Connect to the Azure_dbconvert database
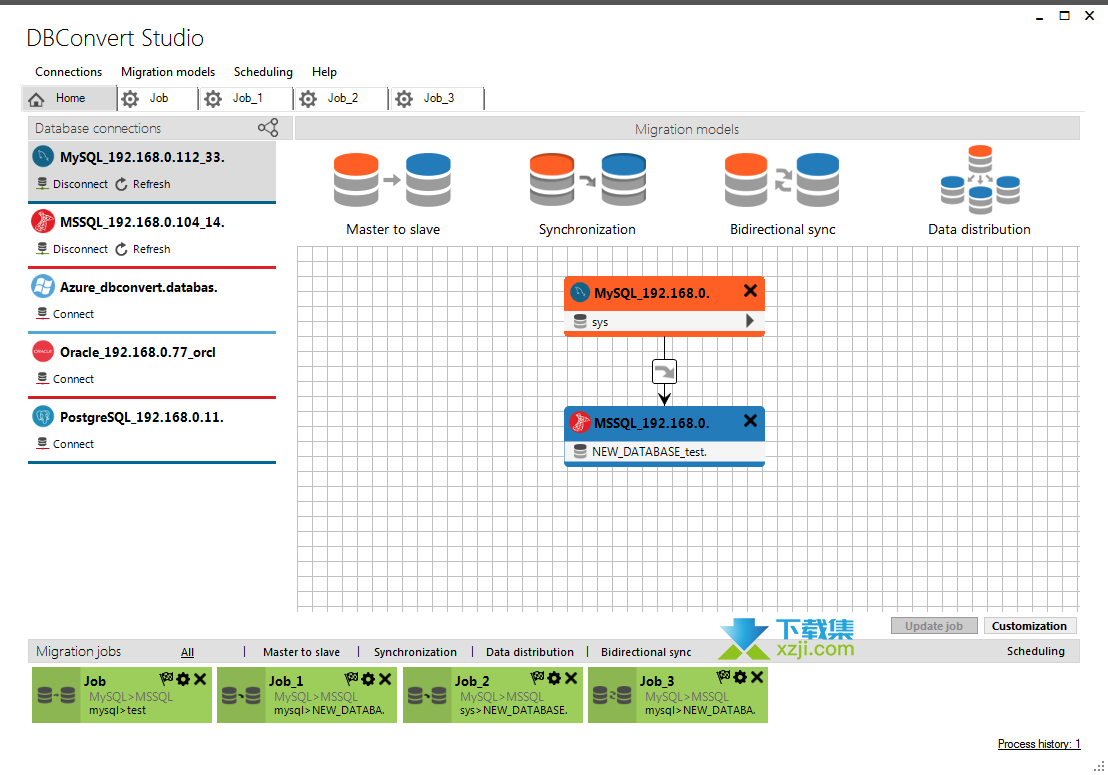Viewport: 1108px width, 775px height. coord(65,314)
